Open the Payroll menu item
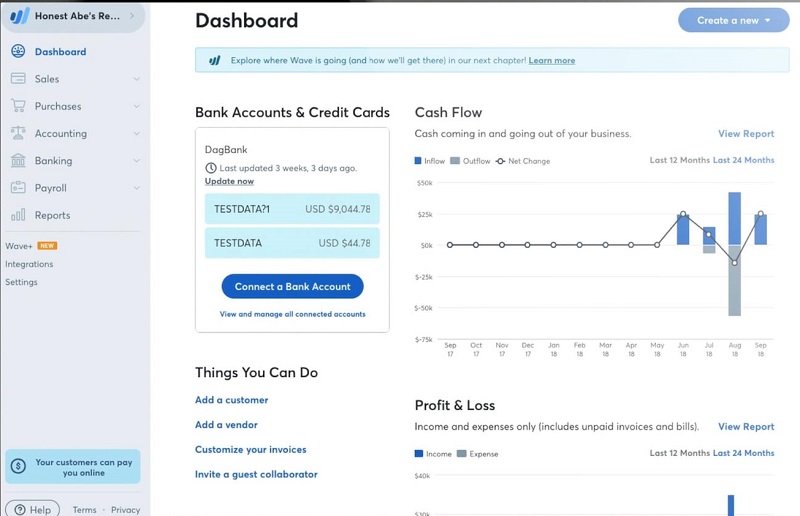Image resolution: width=800 pixels, height=516 pixels. (x=51, y=188)
